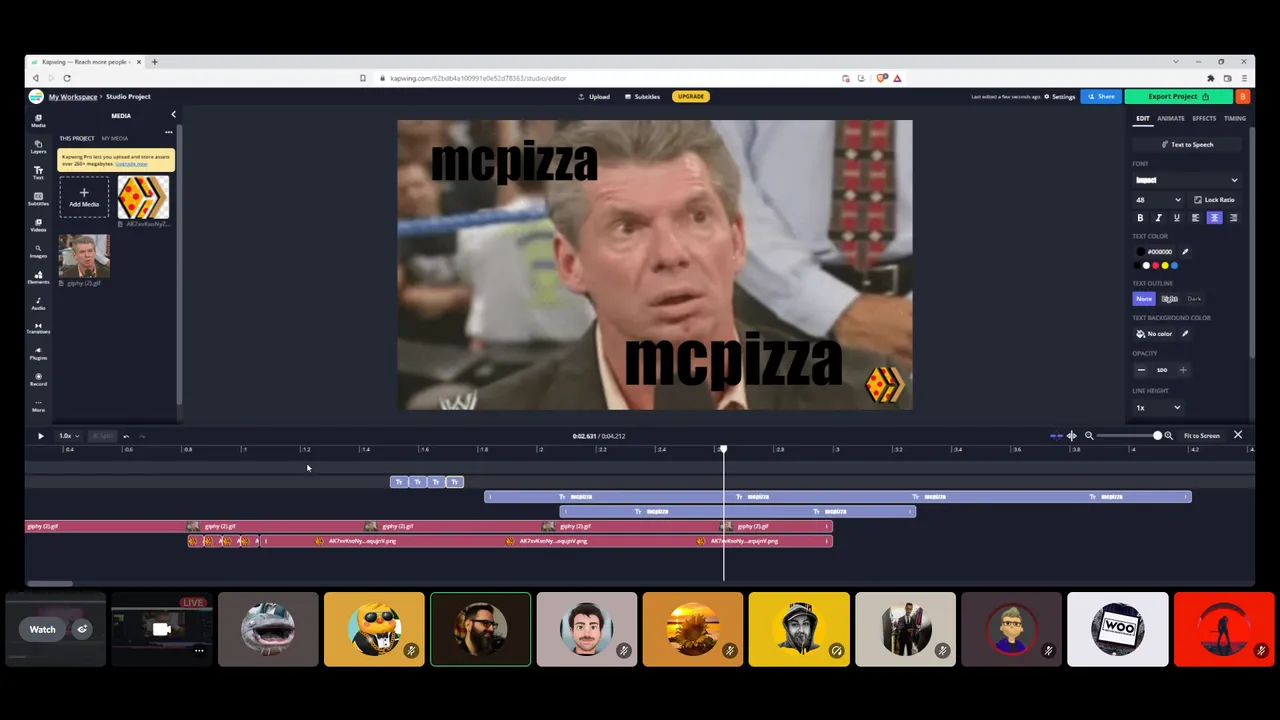
Task: Click the blue Share button
Action: pyautogui.click(x=1101, y=97)
